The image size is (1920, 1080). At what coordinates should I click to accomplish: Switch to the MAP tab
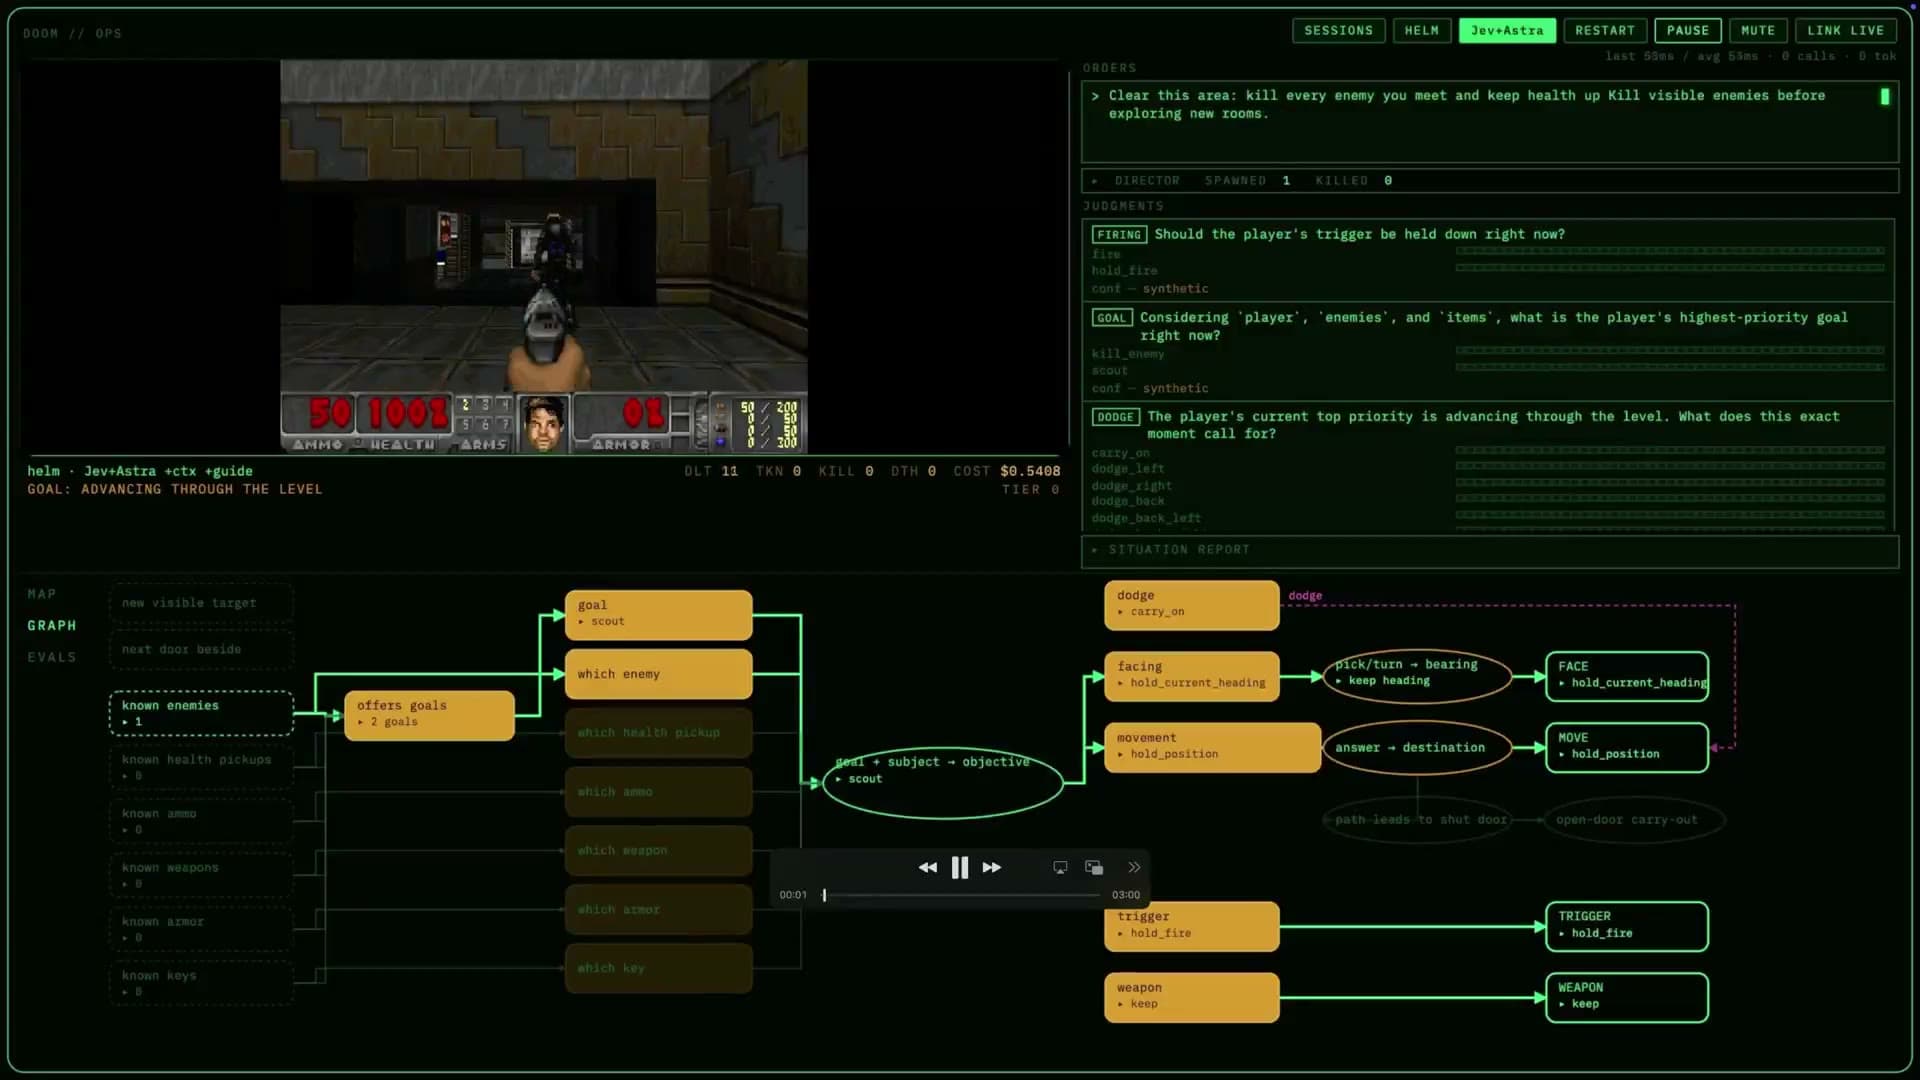(42, 594)
